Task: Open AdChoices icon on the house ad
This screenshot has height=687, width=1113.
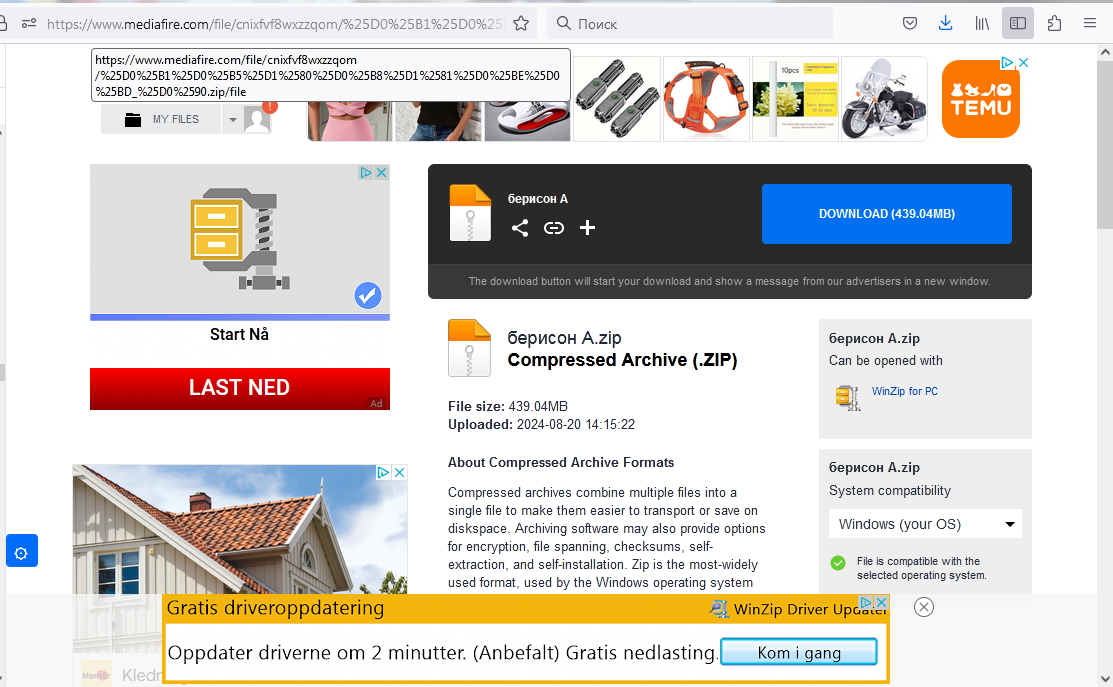Action: [x=383, y=473]
